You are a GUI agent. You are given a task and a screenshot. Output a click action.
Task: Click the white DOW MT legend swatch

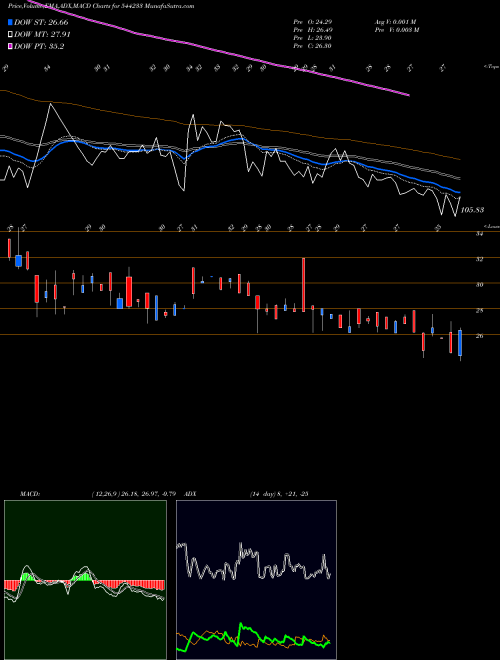tap(11, 35)
